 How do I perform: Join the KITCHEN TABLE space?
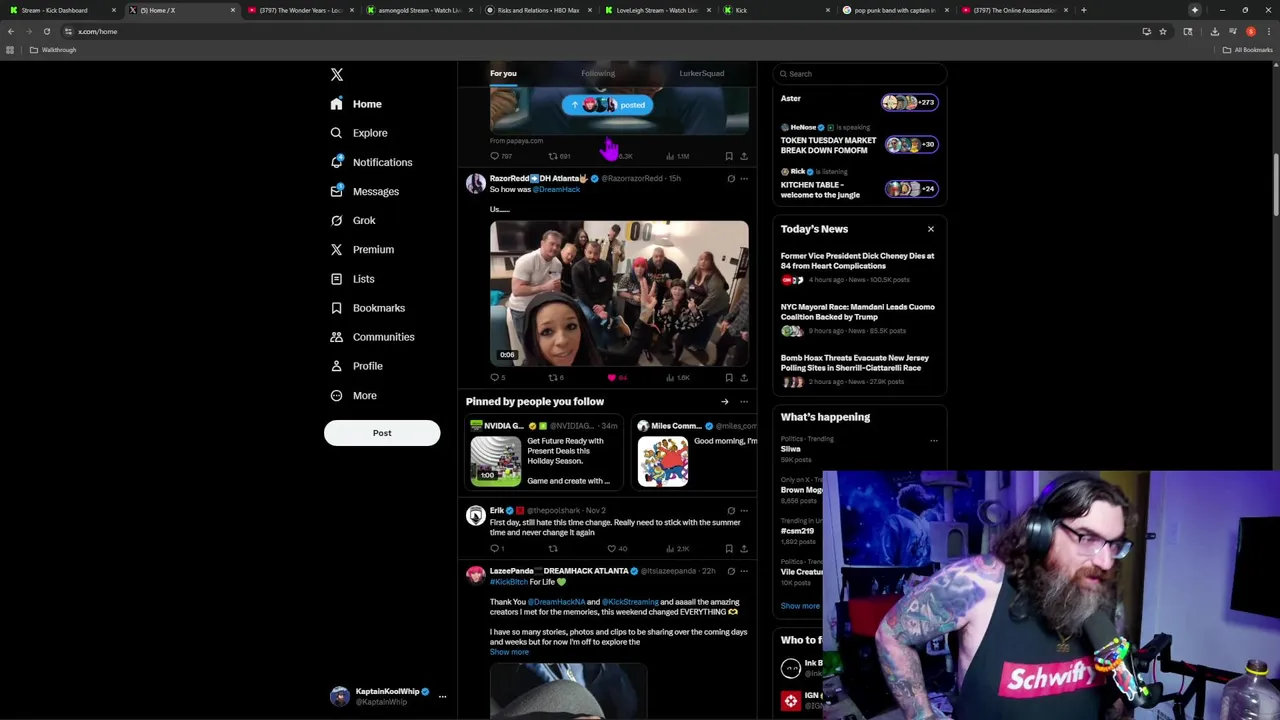859,185
